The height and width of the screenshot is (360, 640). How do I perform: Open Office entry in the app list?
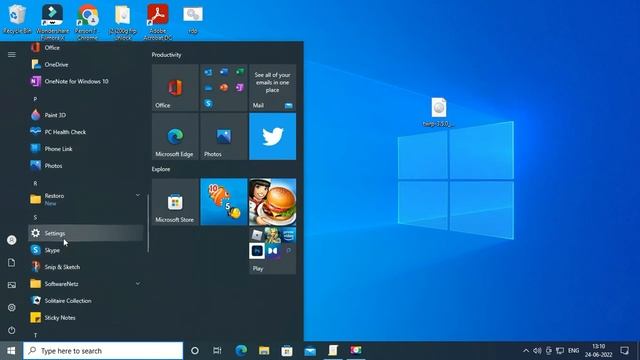coord(86,48)
